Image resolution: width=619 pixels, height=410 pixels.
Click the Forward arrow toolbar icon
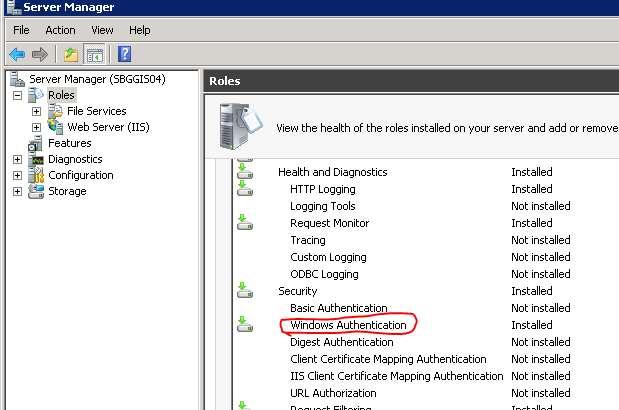pos(39,54)
